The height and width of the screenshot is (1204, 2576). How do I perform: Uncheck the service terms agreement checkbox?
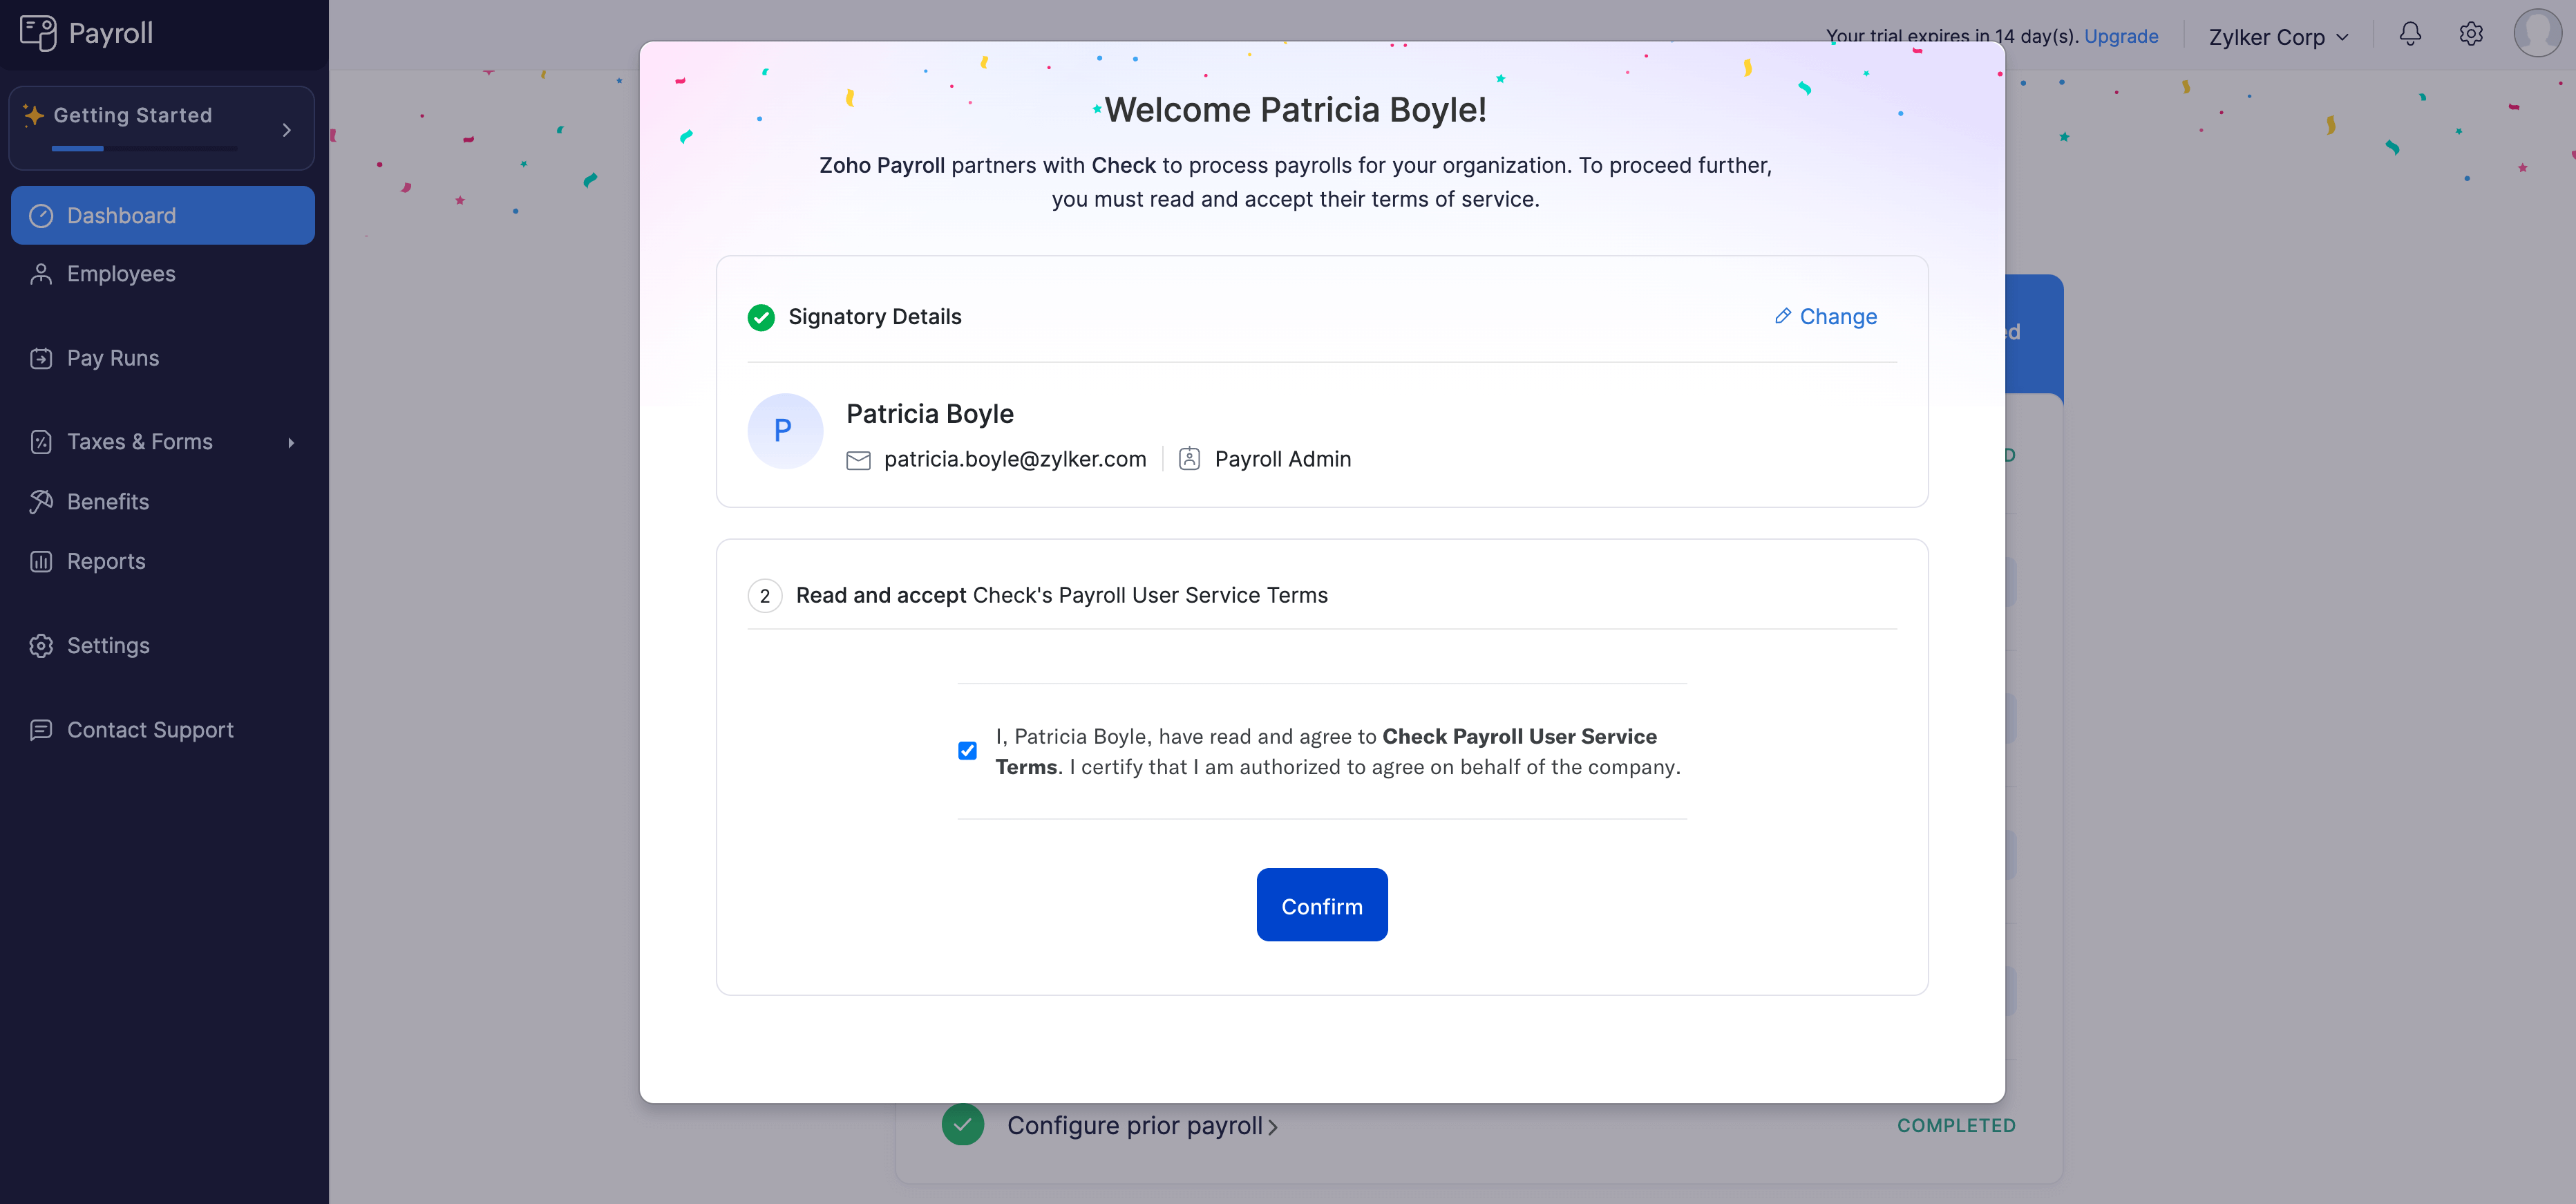(967, 751)
